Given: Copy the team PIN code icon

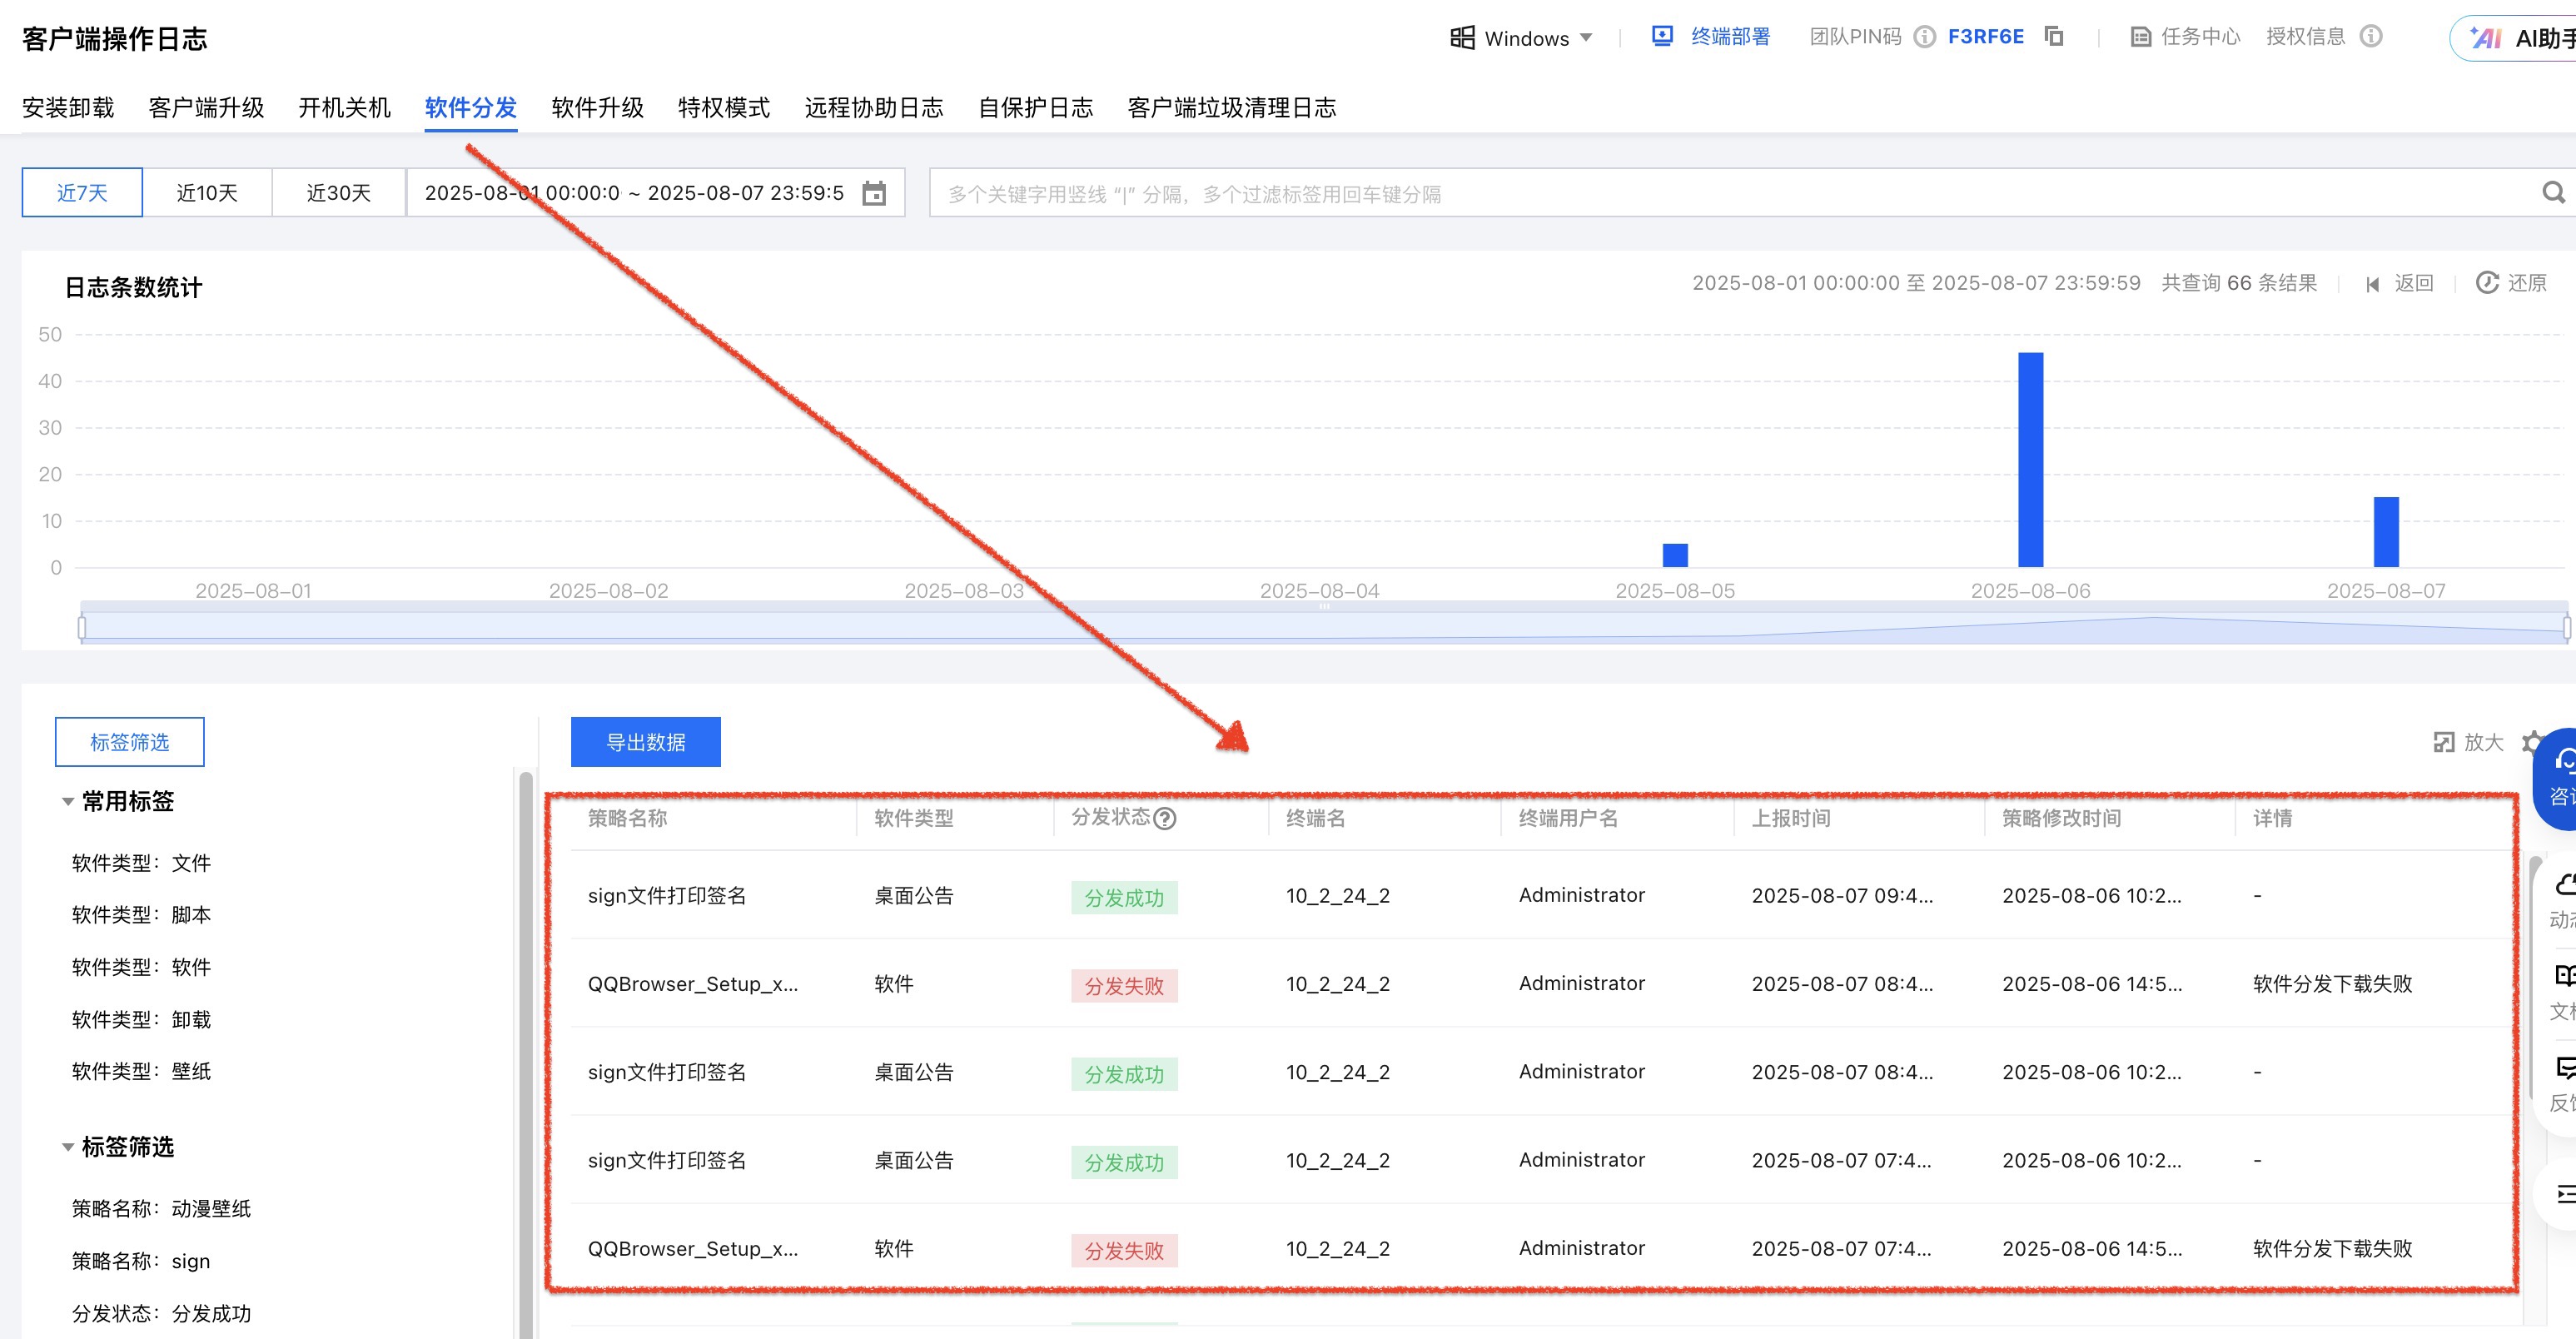Looking at the screenshot, I should [2054, 37].
